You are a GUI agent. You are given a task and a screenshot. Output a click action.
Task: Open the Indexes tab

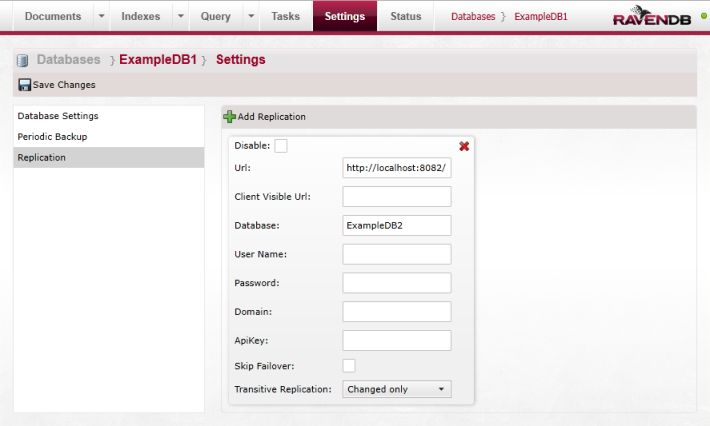pos(141,16)
